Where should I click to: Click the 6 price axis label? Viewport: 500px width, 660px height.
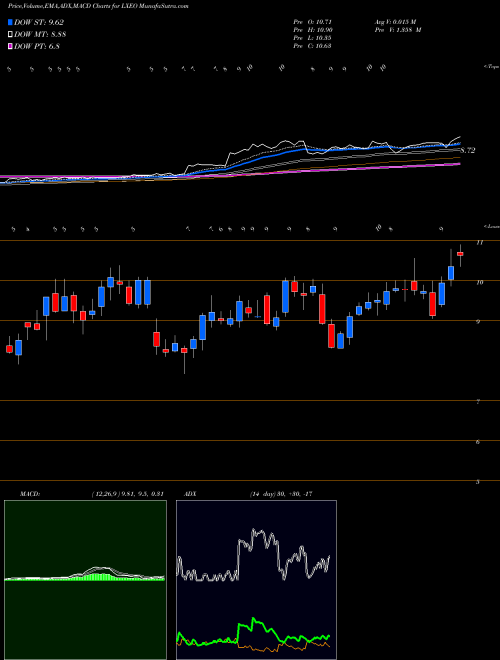click(x=478, y=442)
